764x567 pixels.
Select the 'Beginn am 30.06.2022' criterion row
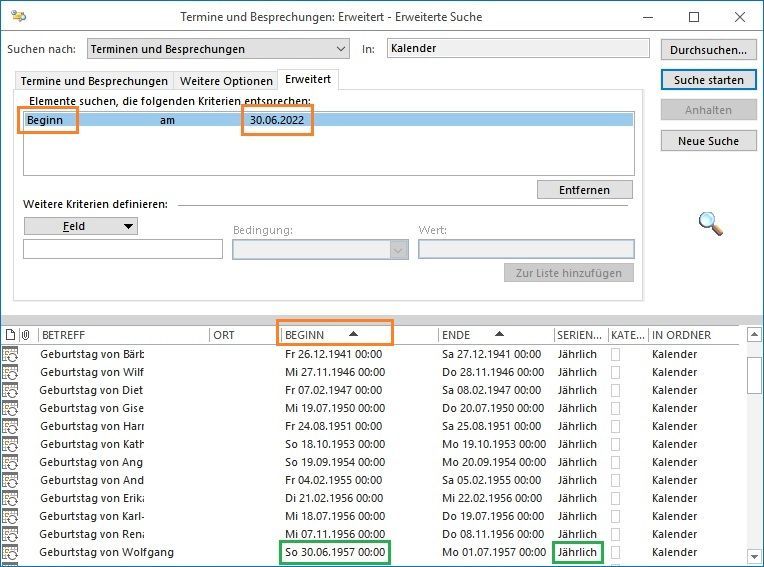pyautogui.click(x=329, y=120)
